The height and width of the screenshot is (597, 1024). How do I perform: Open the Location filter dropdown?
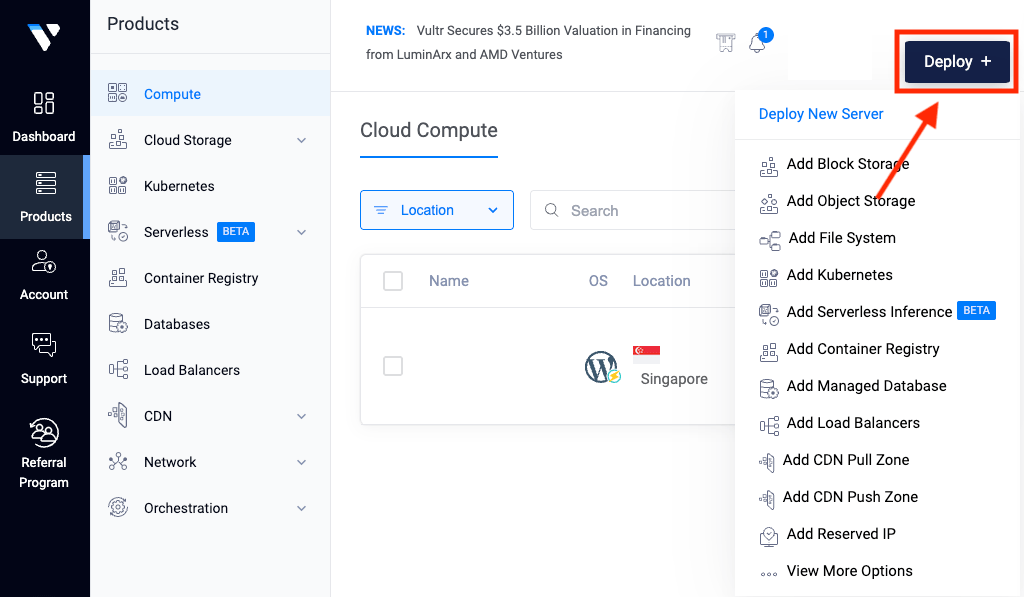tap(437, 210)
